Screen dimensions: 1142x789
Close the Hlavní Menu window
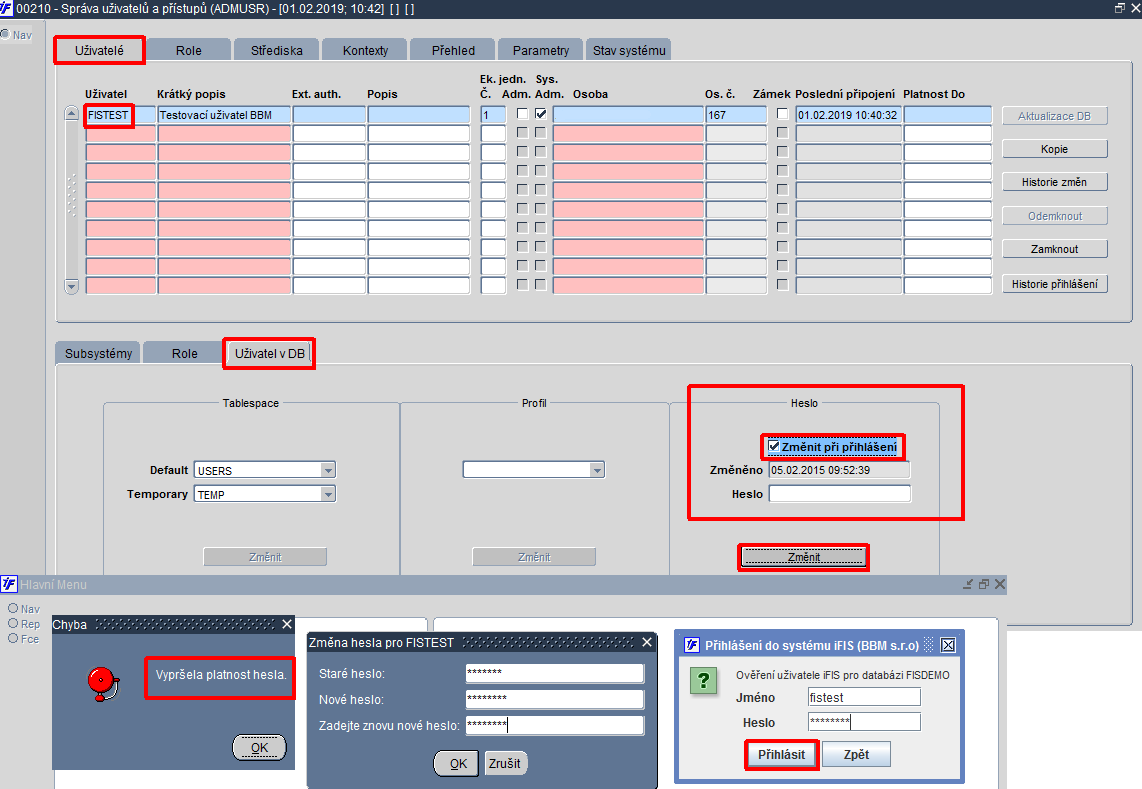click(x=1000, y=584)
